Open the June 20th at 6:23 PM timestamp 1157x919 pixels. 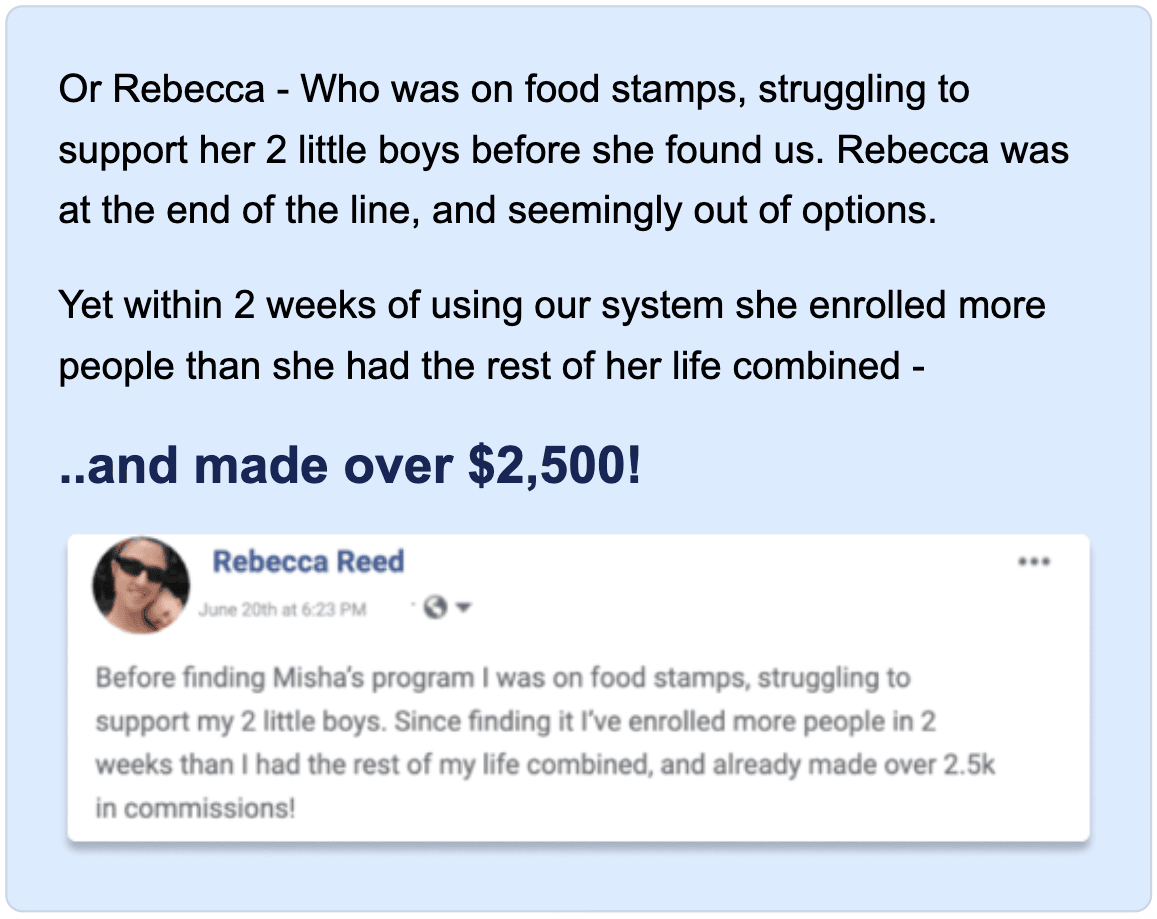tap(282, 608)
